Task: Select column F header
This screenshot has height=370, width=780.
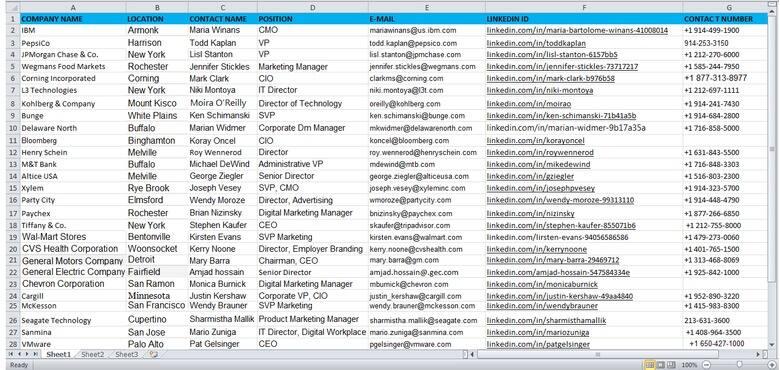Action: pyautogui.click(x=584, y=7)
